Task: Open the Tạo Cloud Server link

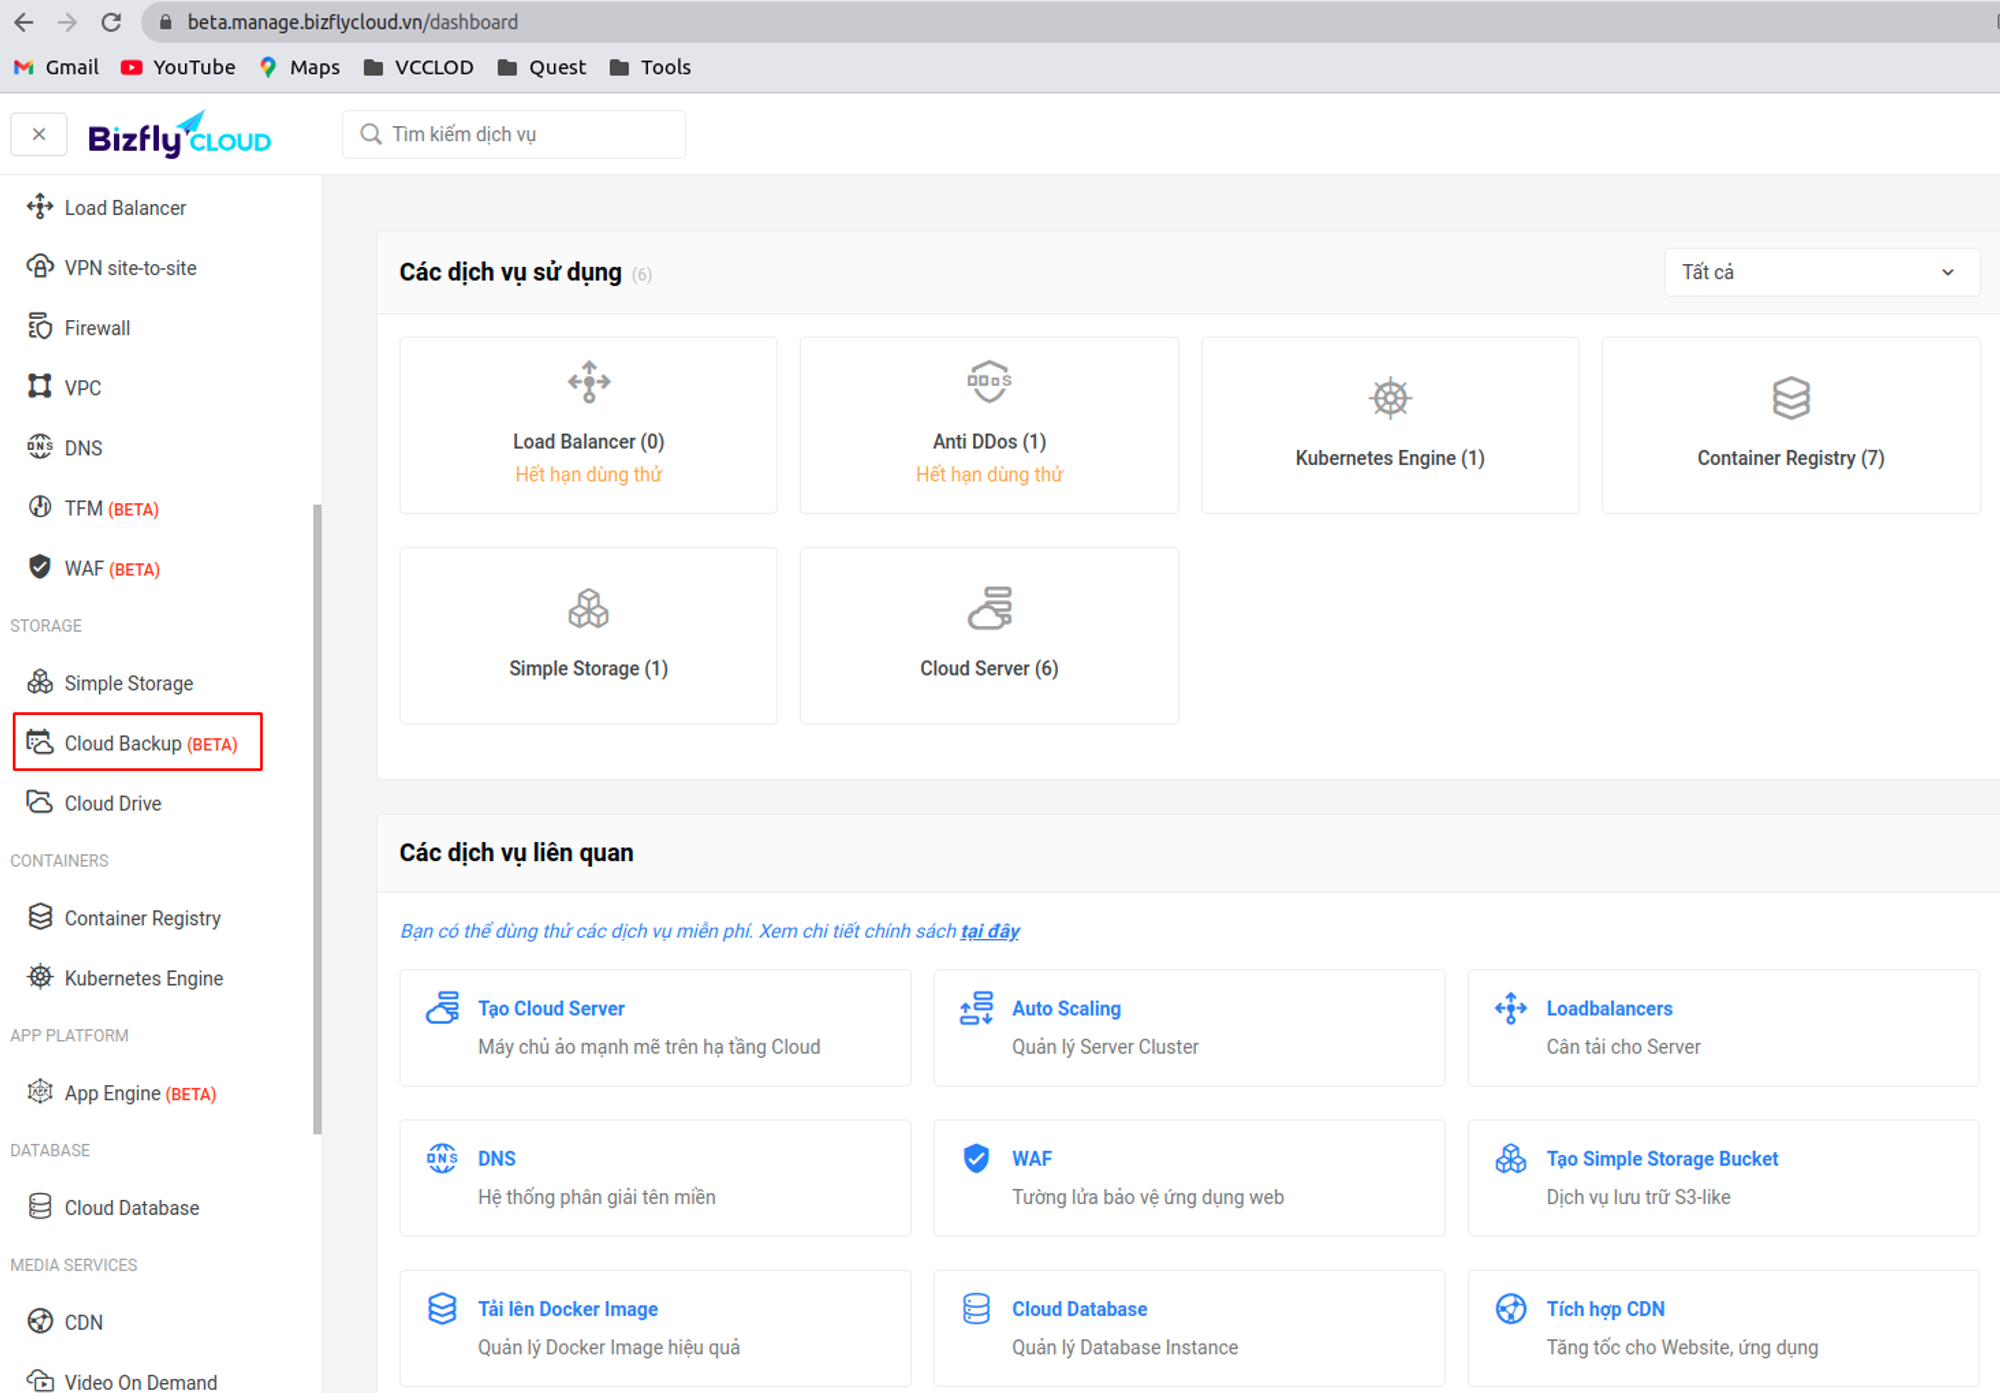Action: click(551, 1008)
